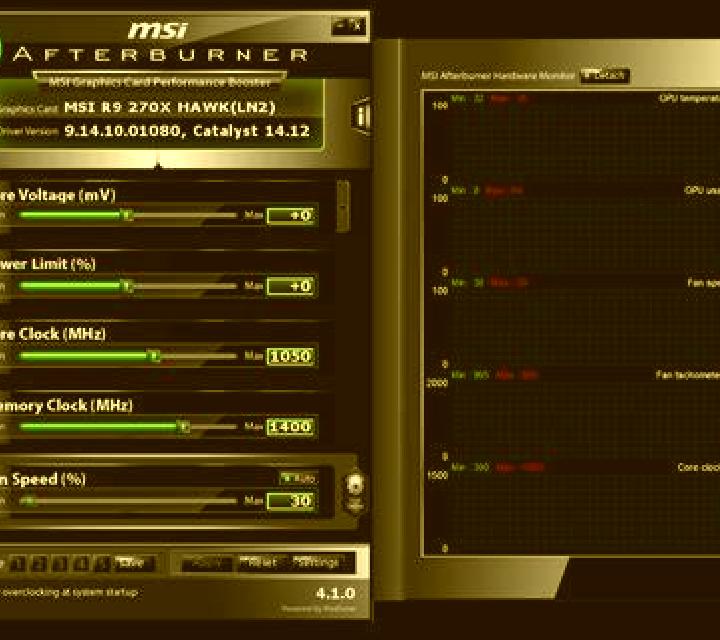Click the Core Clock slider handle
Screen dimensions: 720x640
click(x=153, y=356)
